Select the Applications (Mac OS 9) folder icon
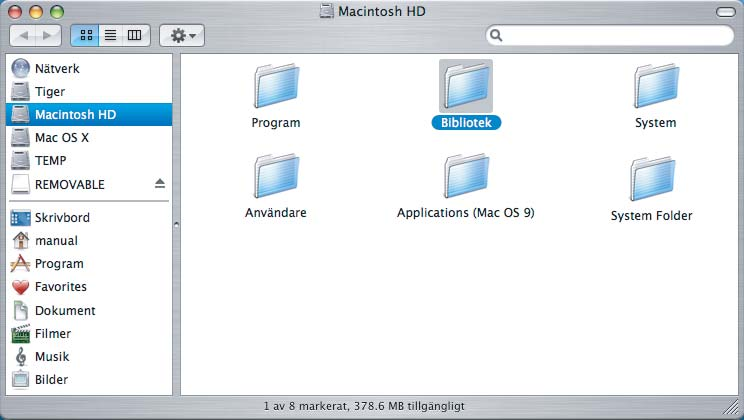The image size is (744, 420). [466, 176]
